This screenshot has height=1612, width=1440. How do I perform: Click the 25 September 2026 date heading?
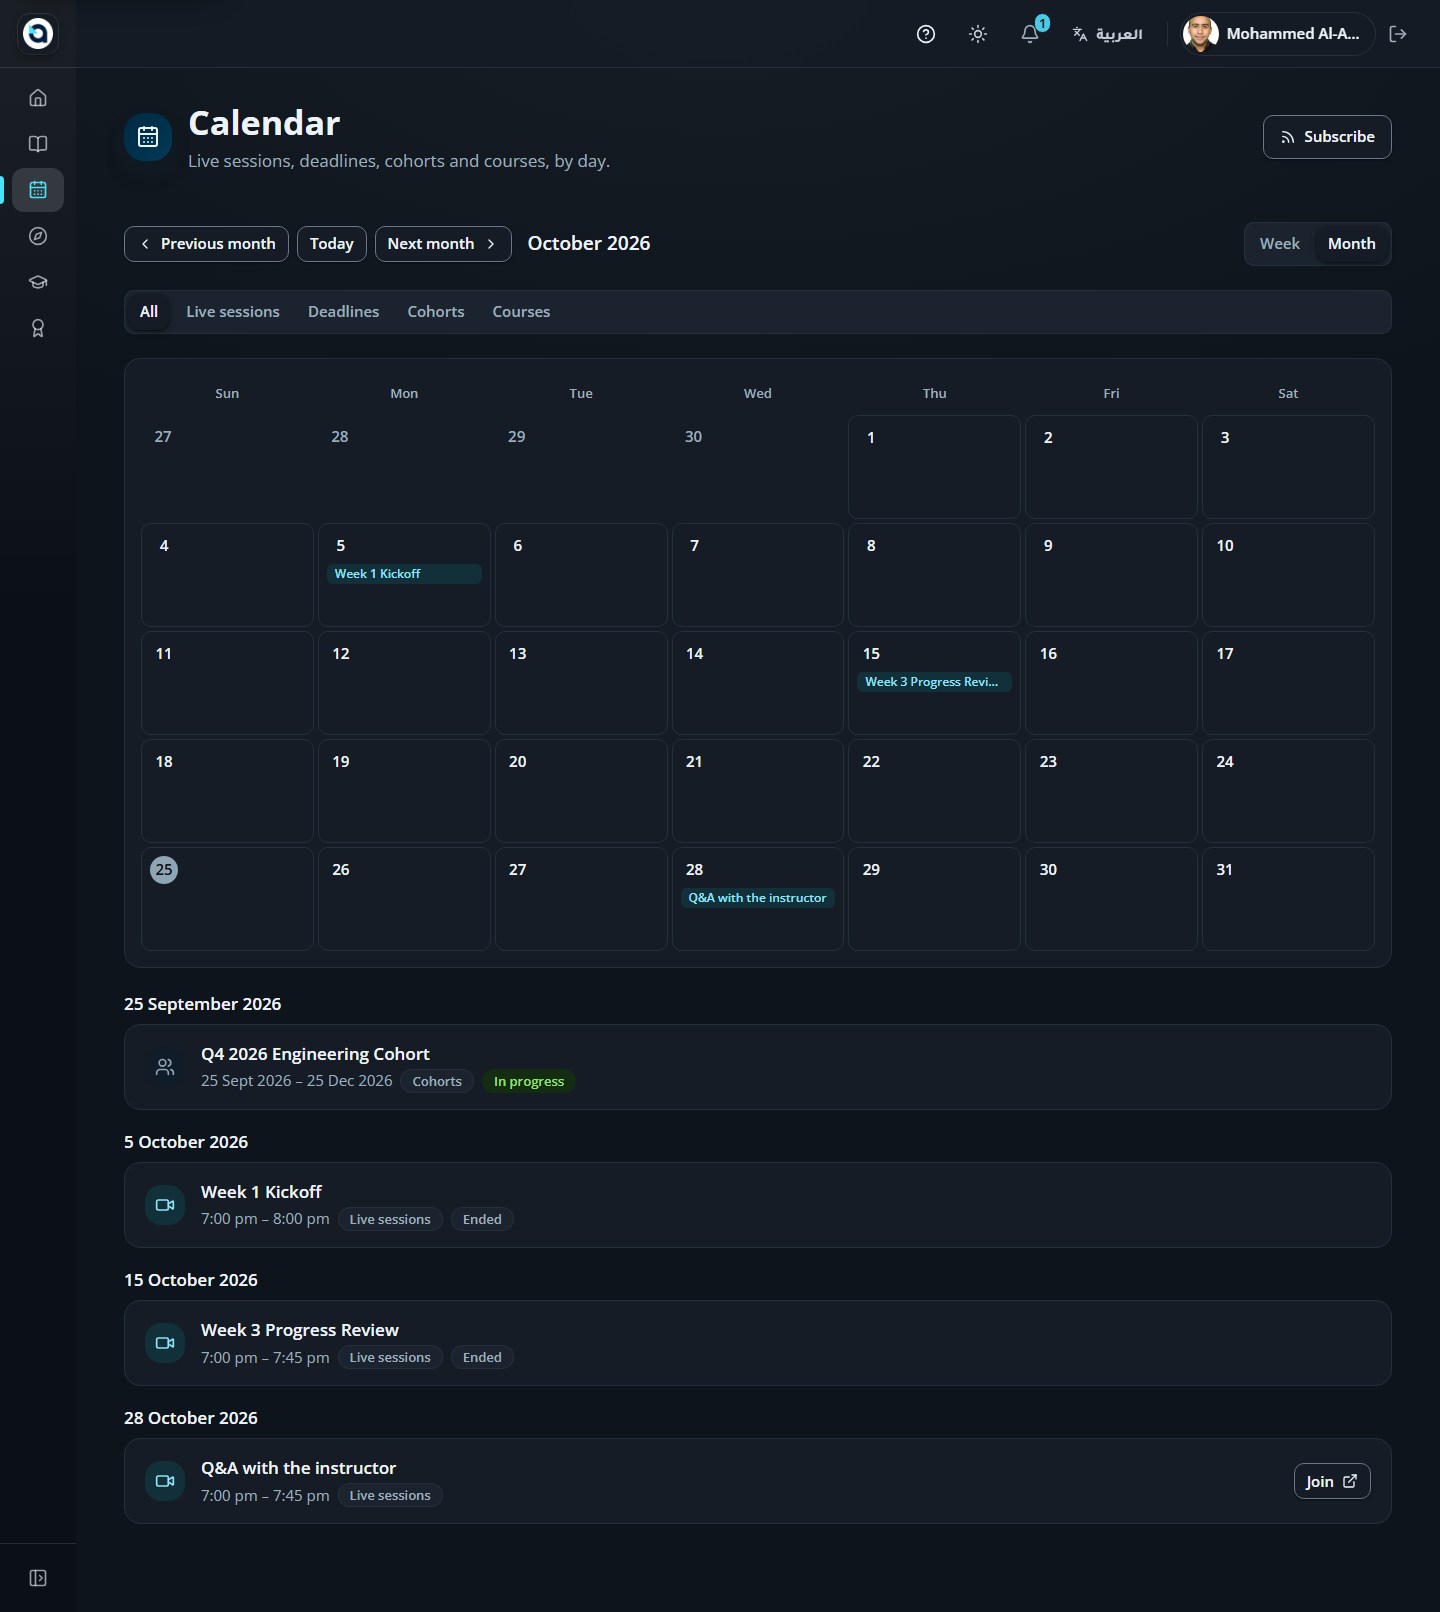click(x=203, y=1004)
